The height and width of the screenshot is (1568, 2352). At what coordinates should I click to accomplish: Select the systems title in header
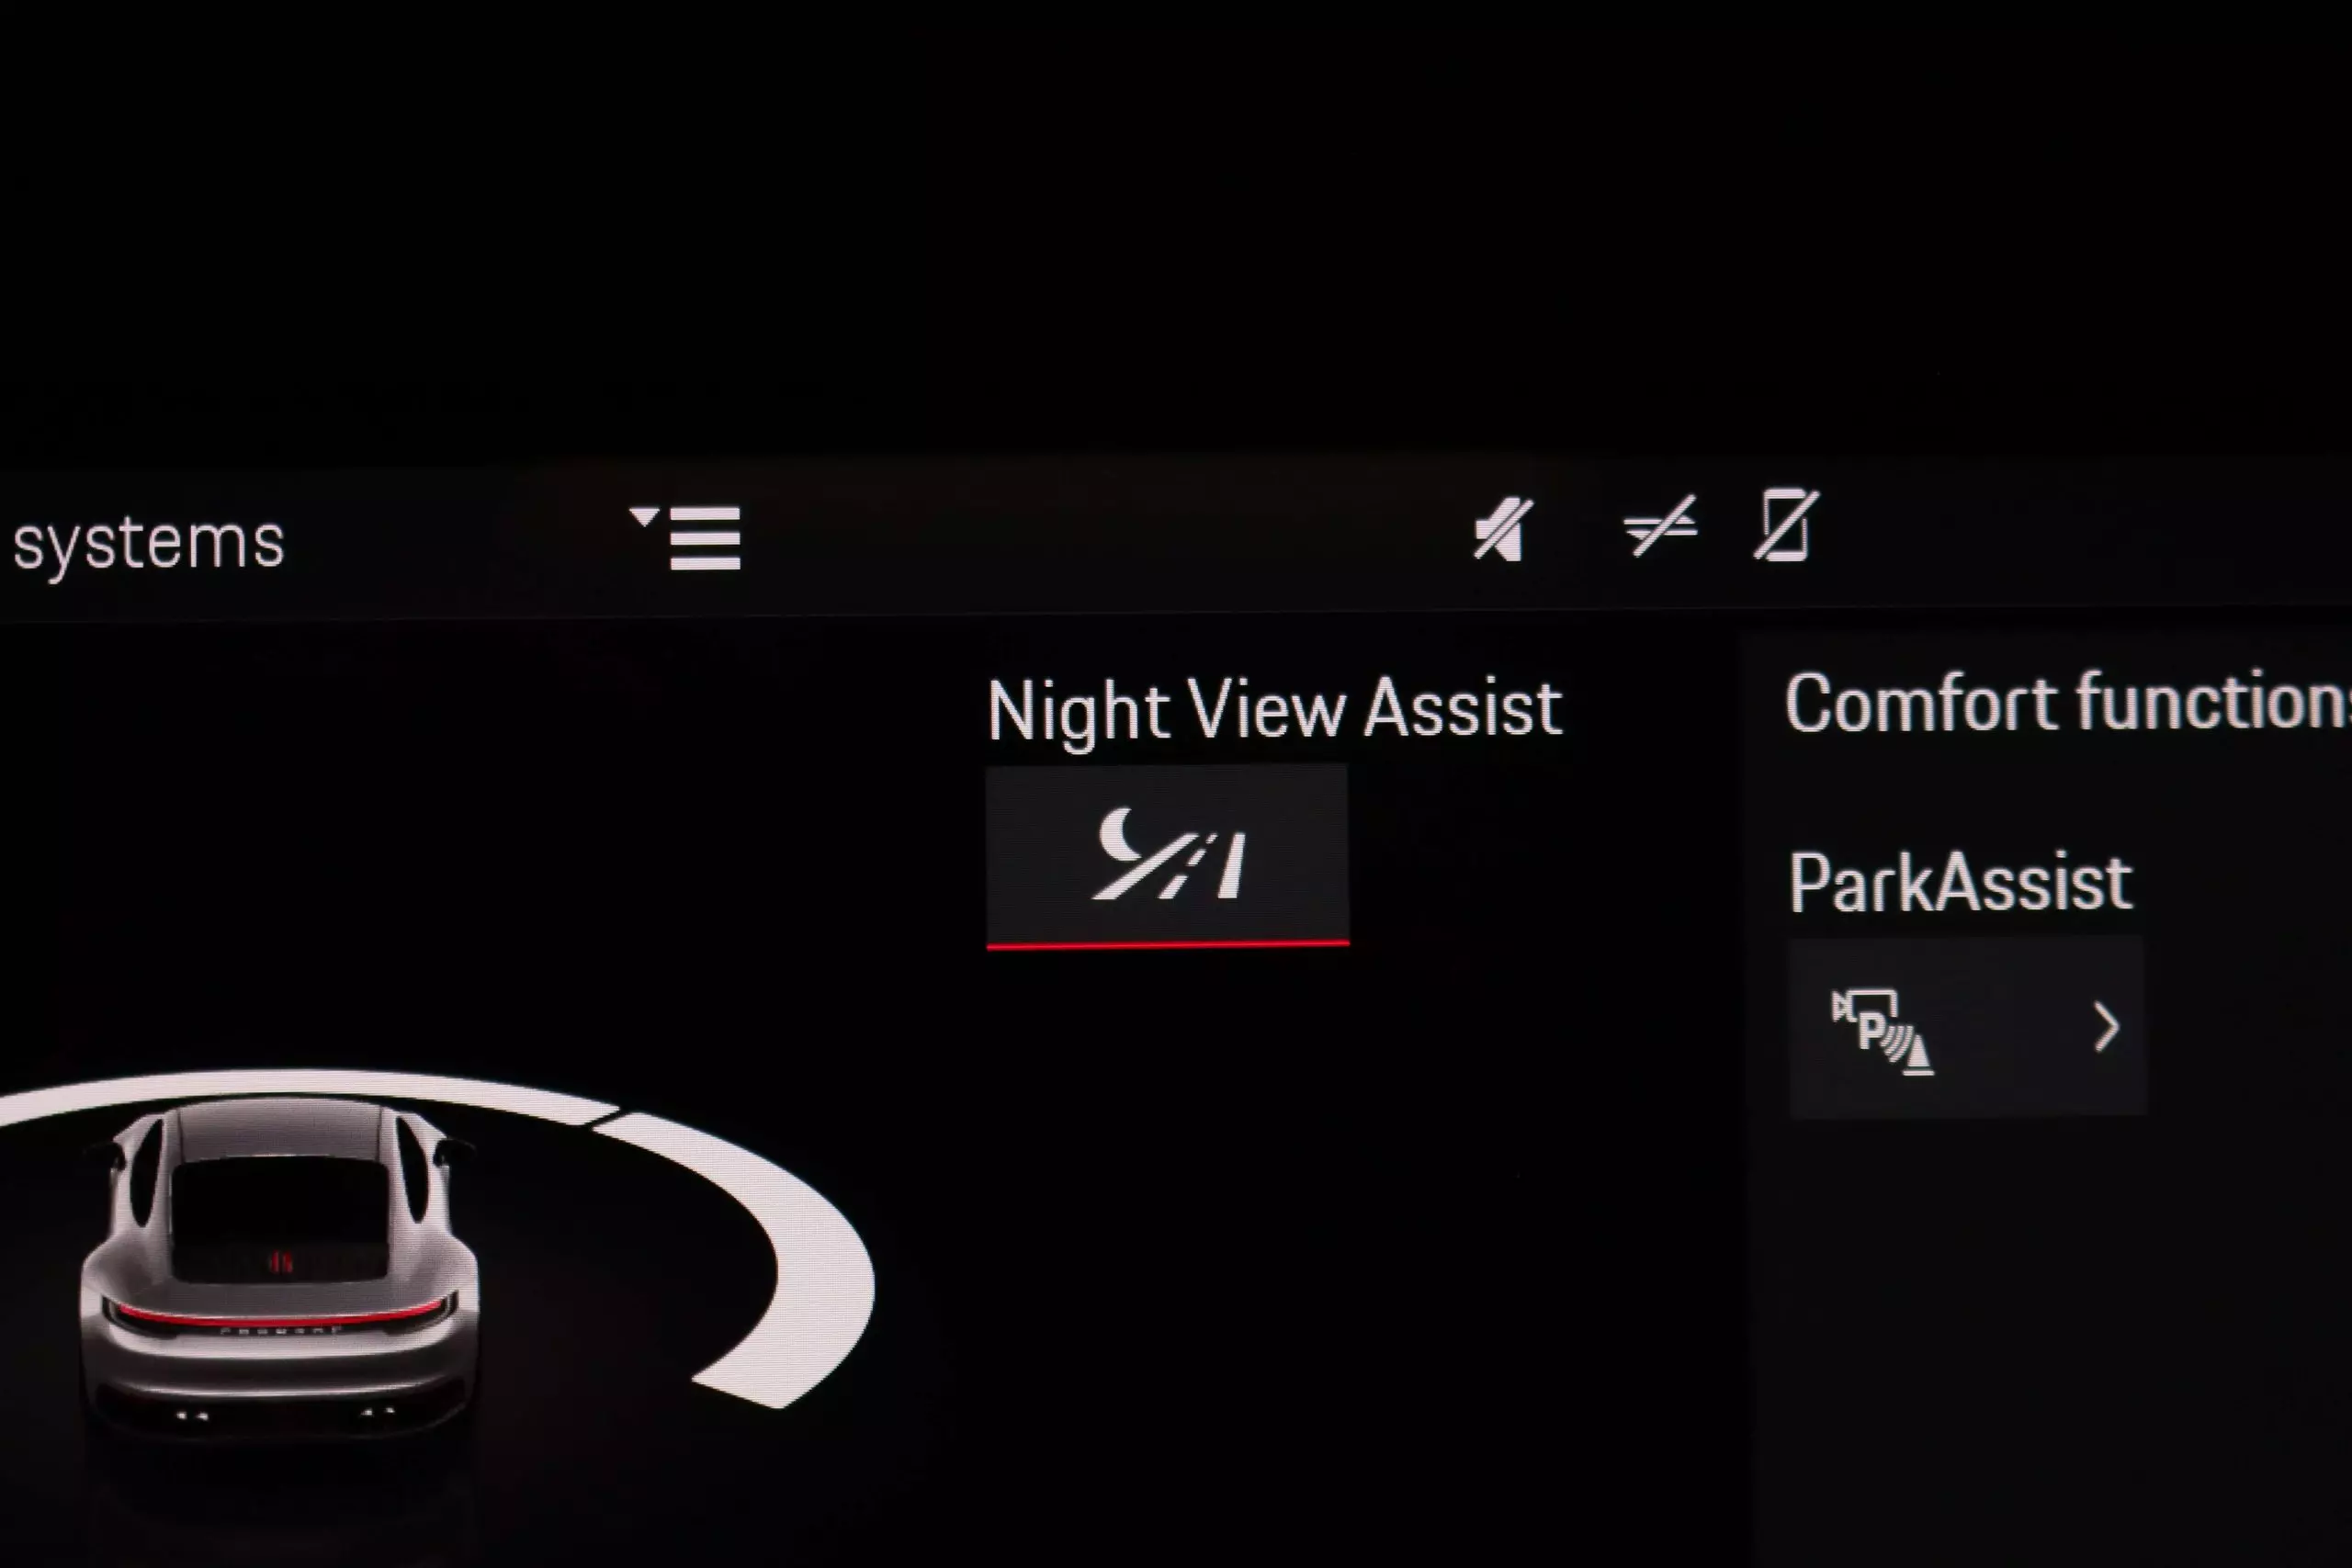[149, 543]
